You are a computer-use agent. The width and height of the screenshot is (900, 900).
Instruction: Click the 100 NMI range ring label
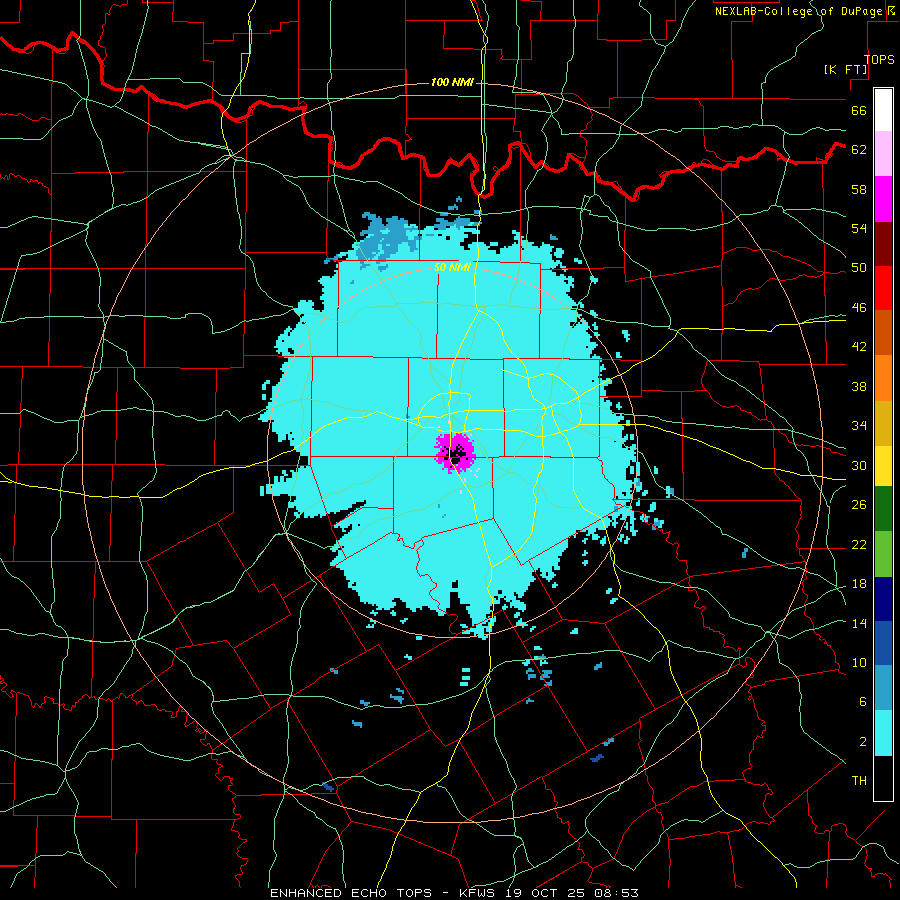[x=452, y=82]
